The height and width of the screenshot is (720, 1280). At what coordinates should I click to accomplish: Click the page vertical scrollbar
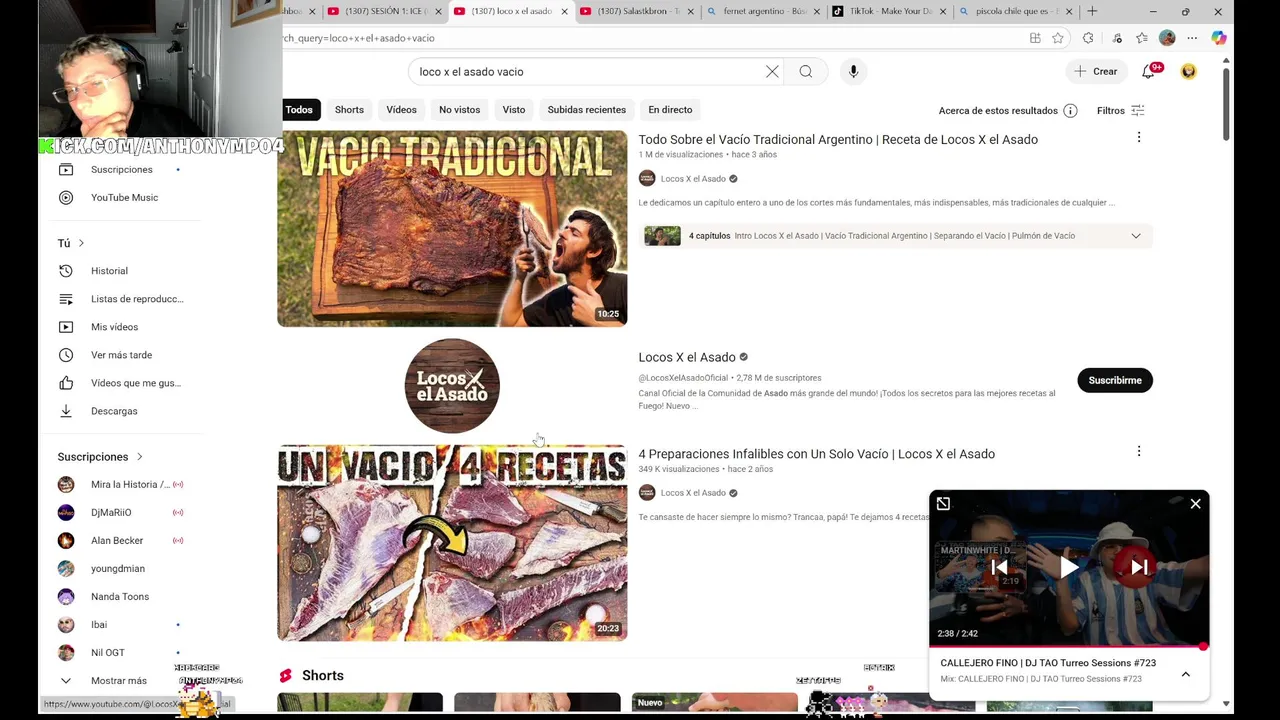tap(1225, 105)
